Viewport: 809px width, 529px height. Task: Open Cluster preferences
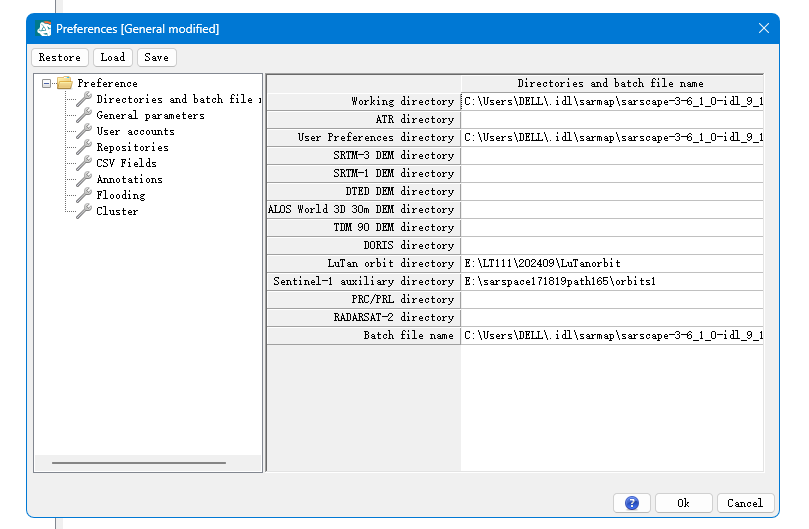click(117, 211)
